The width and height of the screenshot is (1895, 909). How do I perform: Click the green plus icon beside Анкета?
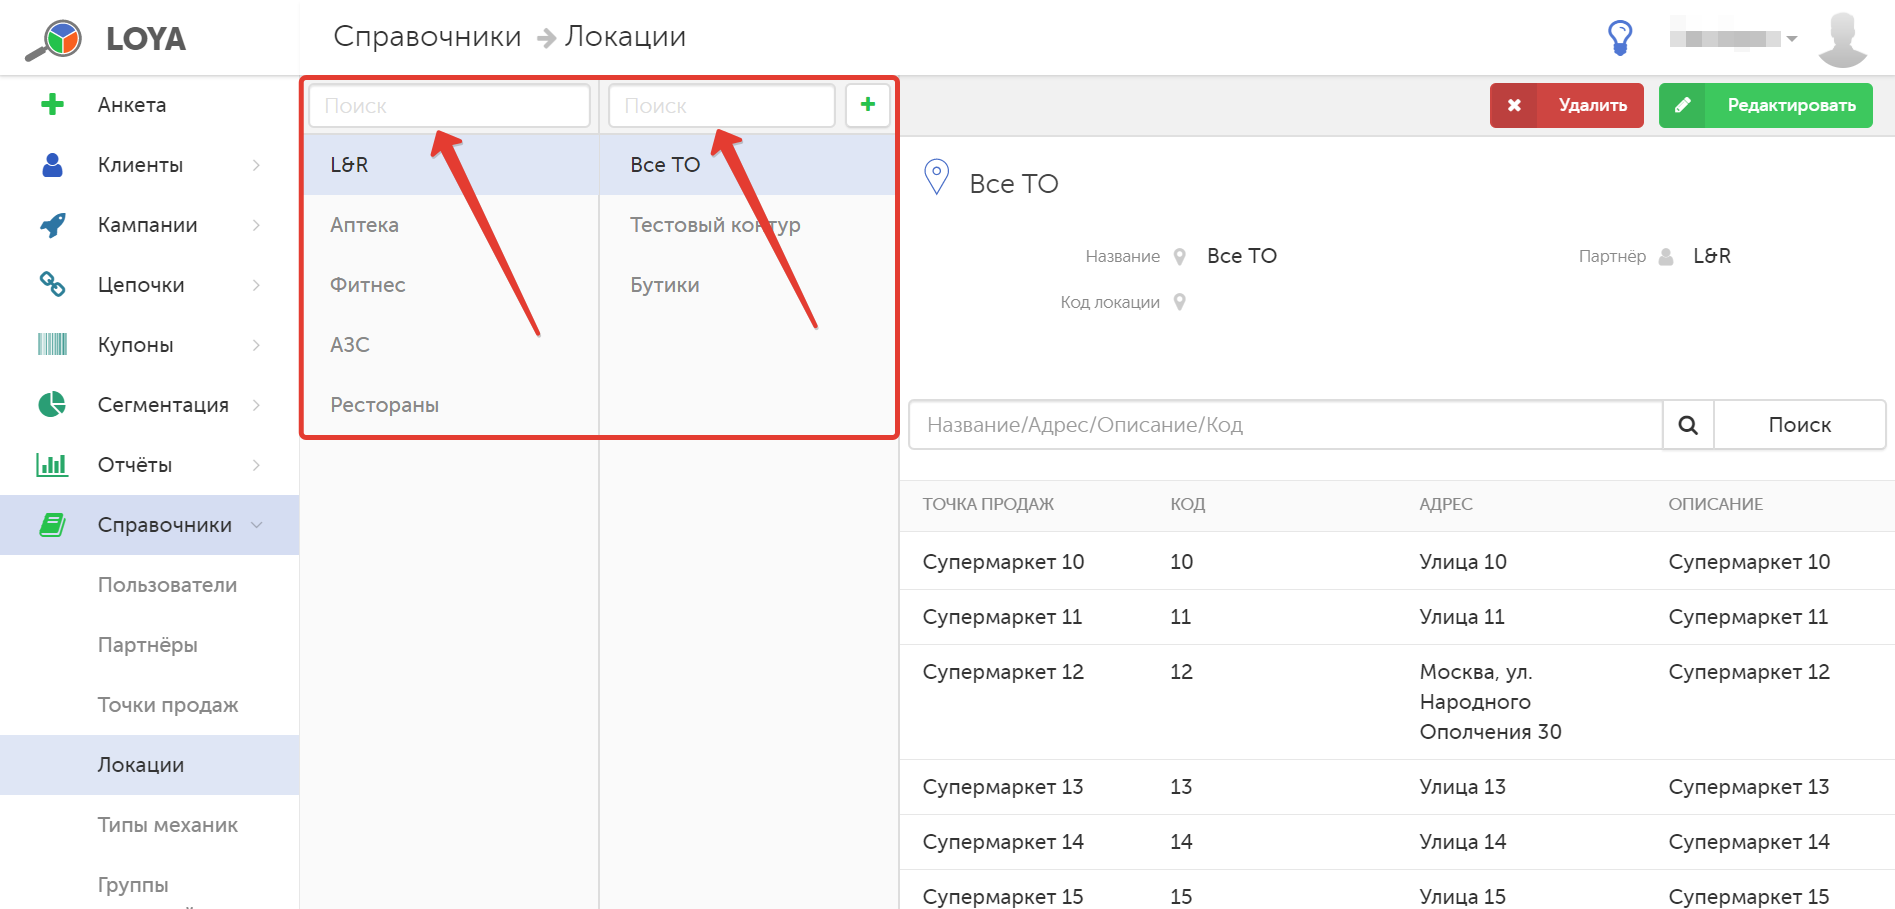52,104
